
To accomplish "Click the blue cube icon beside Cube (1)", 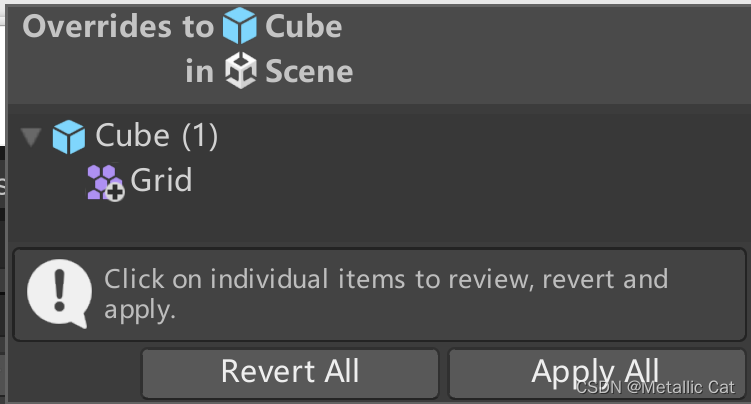I will (69, 137).
